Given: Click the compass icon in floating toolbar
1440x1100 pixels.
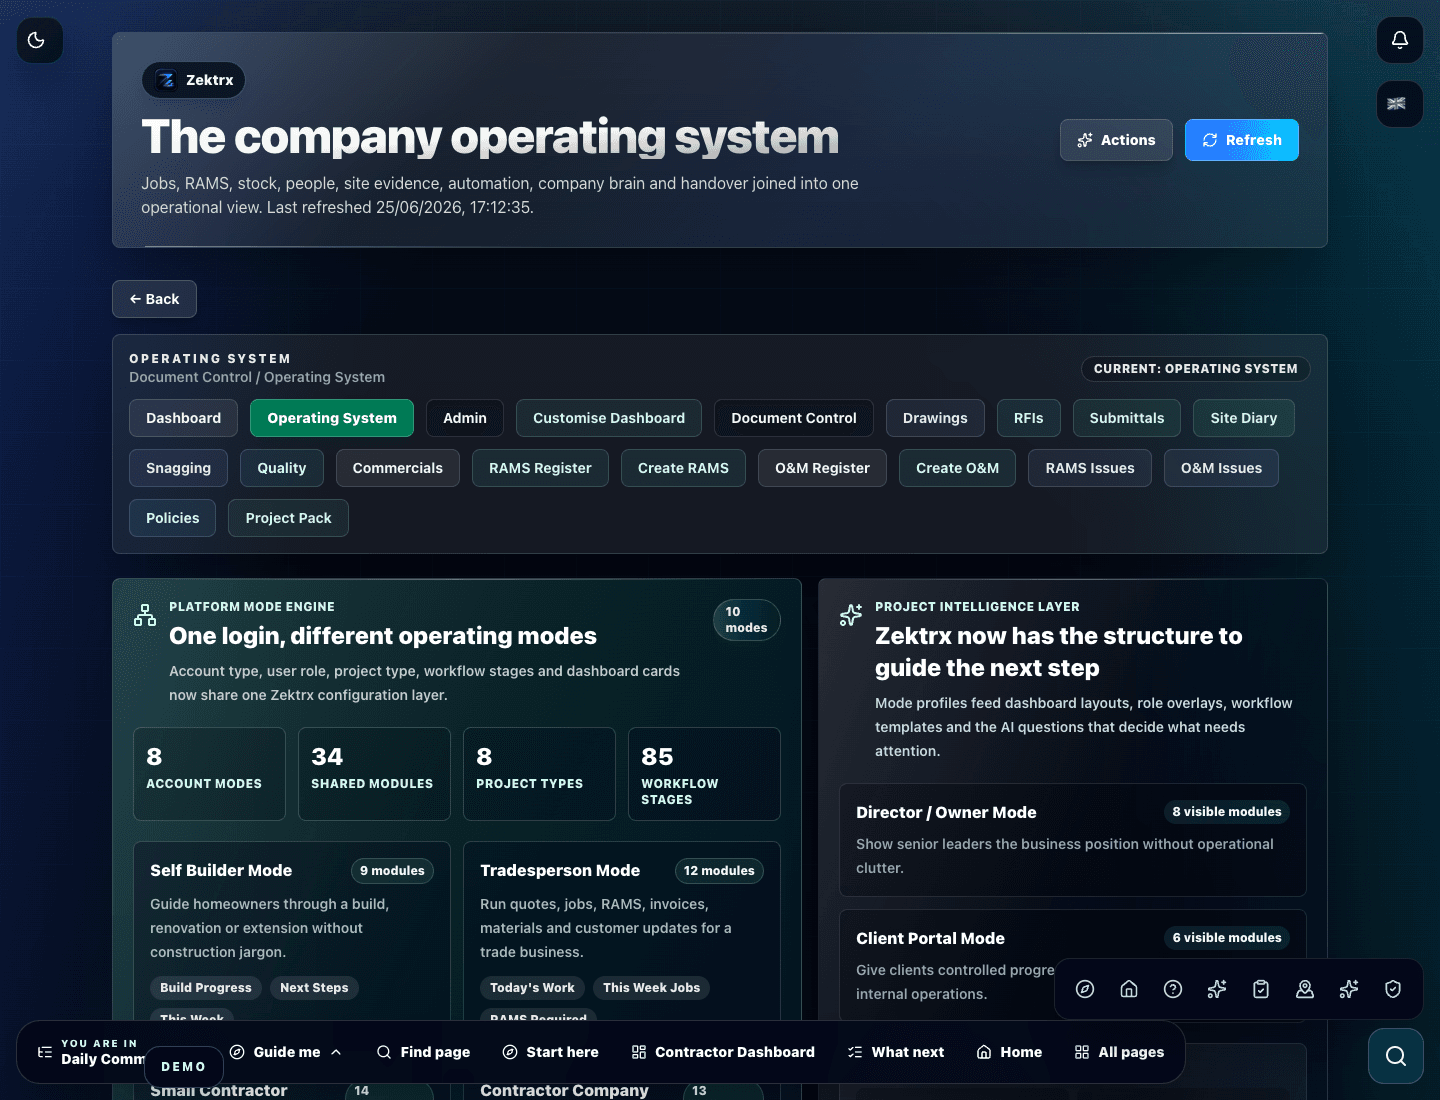Looking at the screenshot, I should click(1085, 989).
